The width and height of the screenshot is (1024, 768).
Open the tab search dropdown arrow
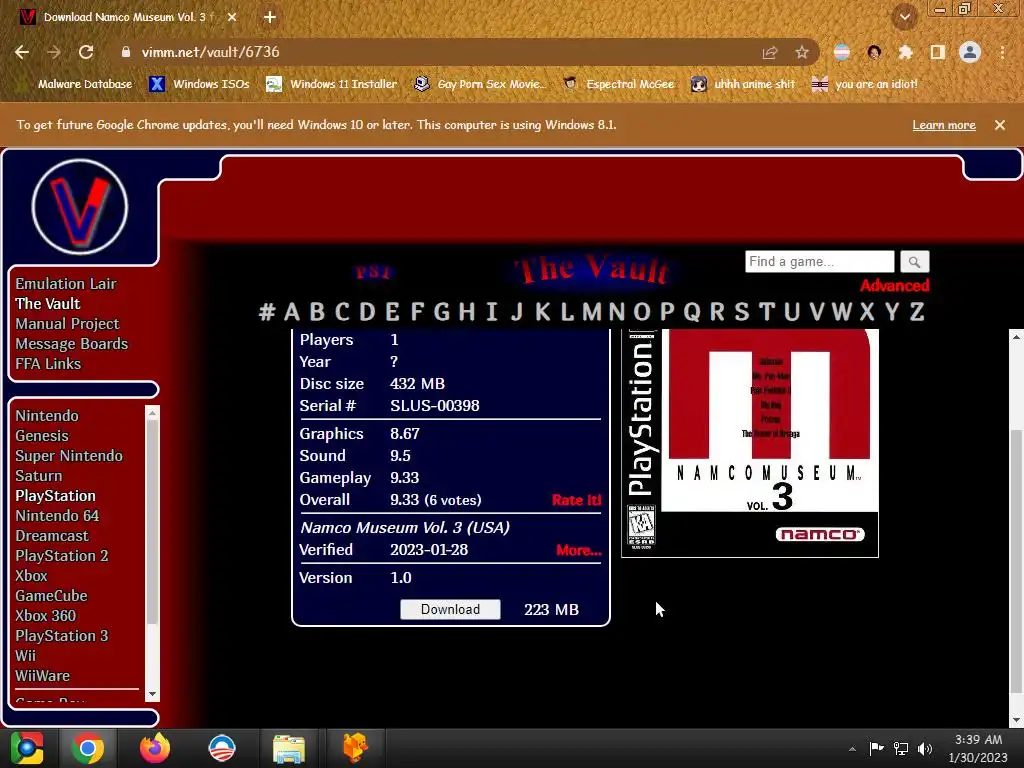(x=905, y=17)
